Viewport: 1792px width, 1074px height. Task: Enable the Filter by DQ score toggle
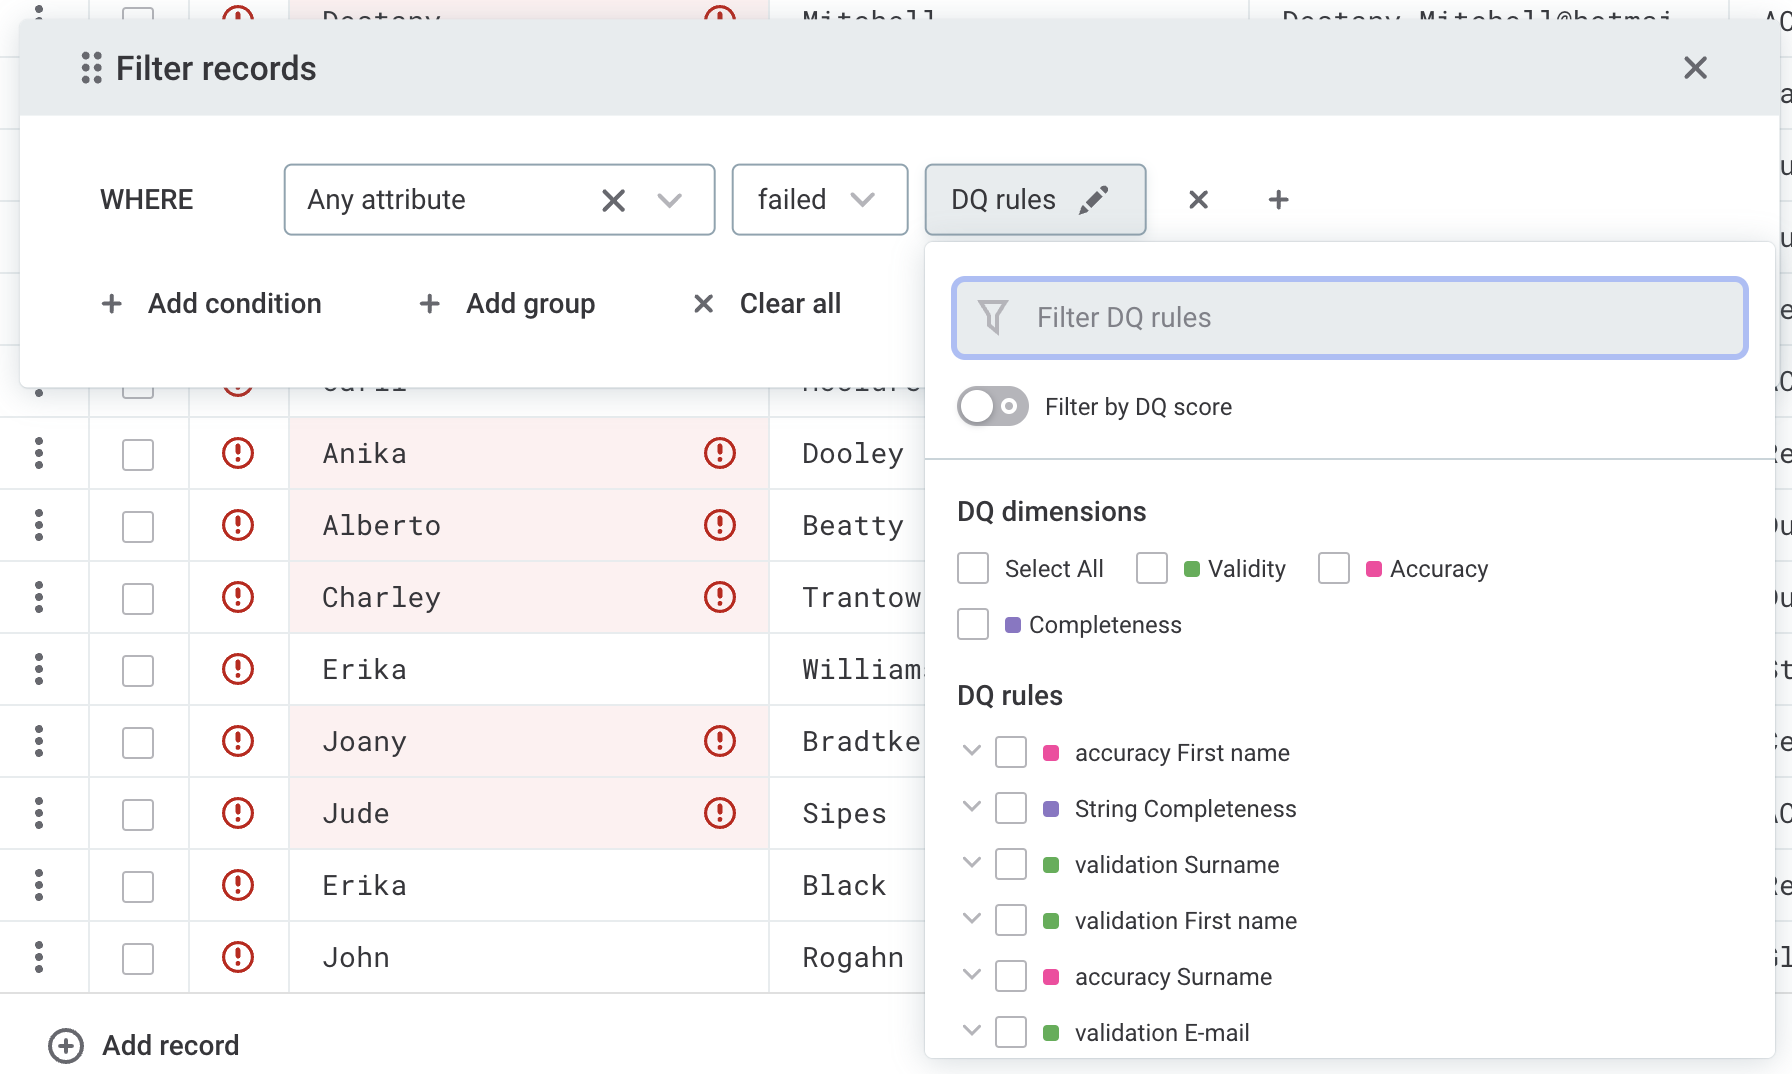[x=991, y=406]
